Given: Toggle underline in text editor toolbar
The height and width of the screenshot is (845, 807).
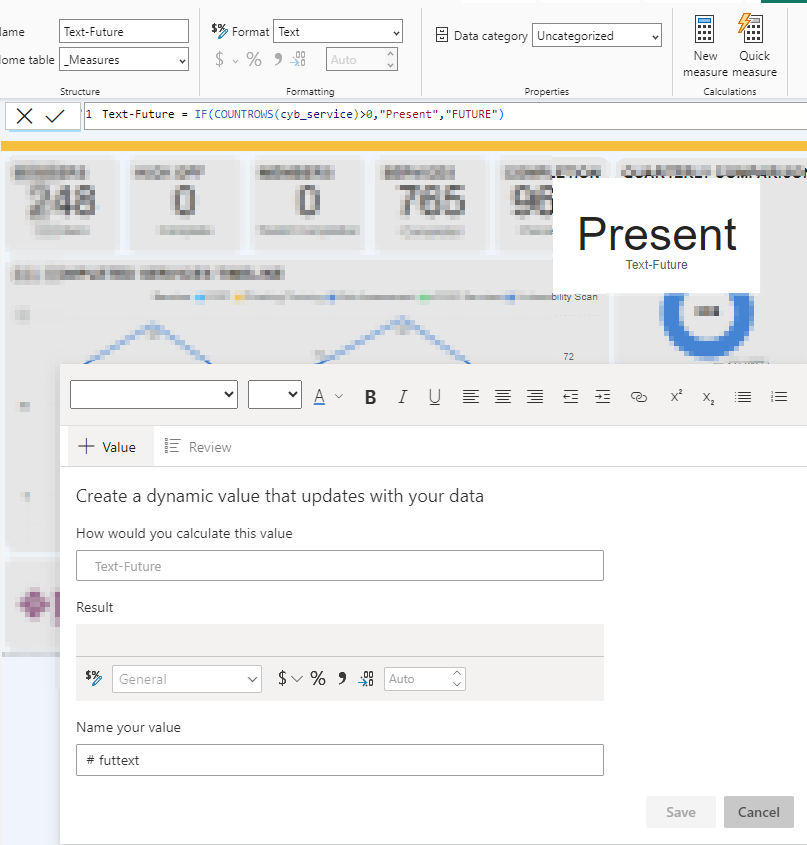Looking at the screenshot, I should (434, 397).
